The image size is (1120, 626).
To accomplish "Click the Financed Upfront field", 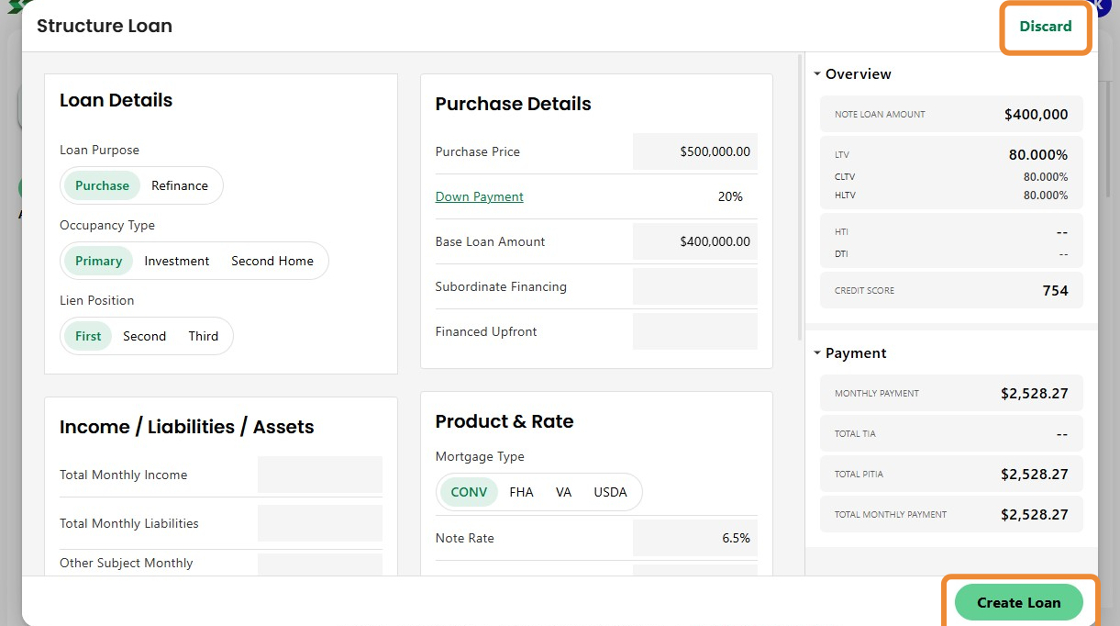I will pyautogui.click(x=695, y=332).
